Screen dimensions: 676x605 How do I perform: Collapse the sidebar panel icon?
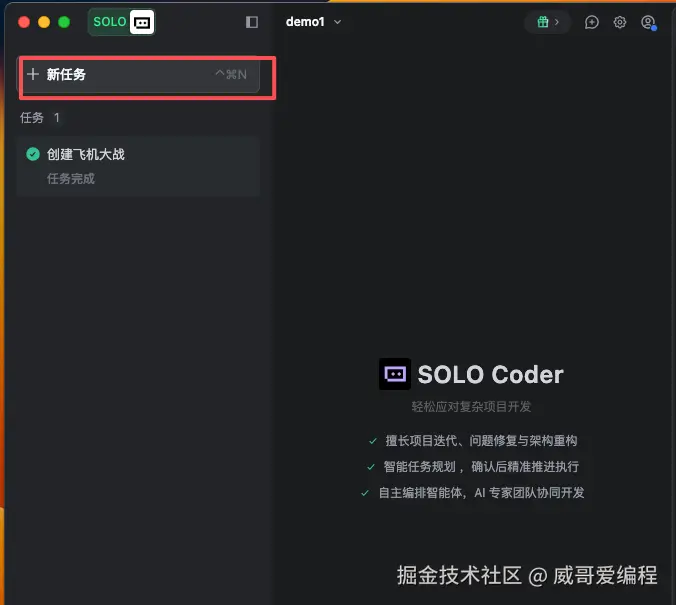[x=252, y=22]
